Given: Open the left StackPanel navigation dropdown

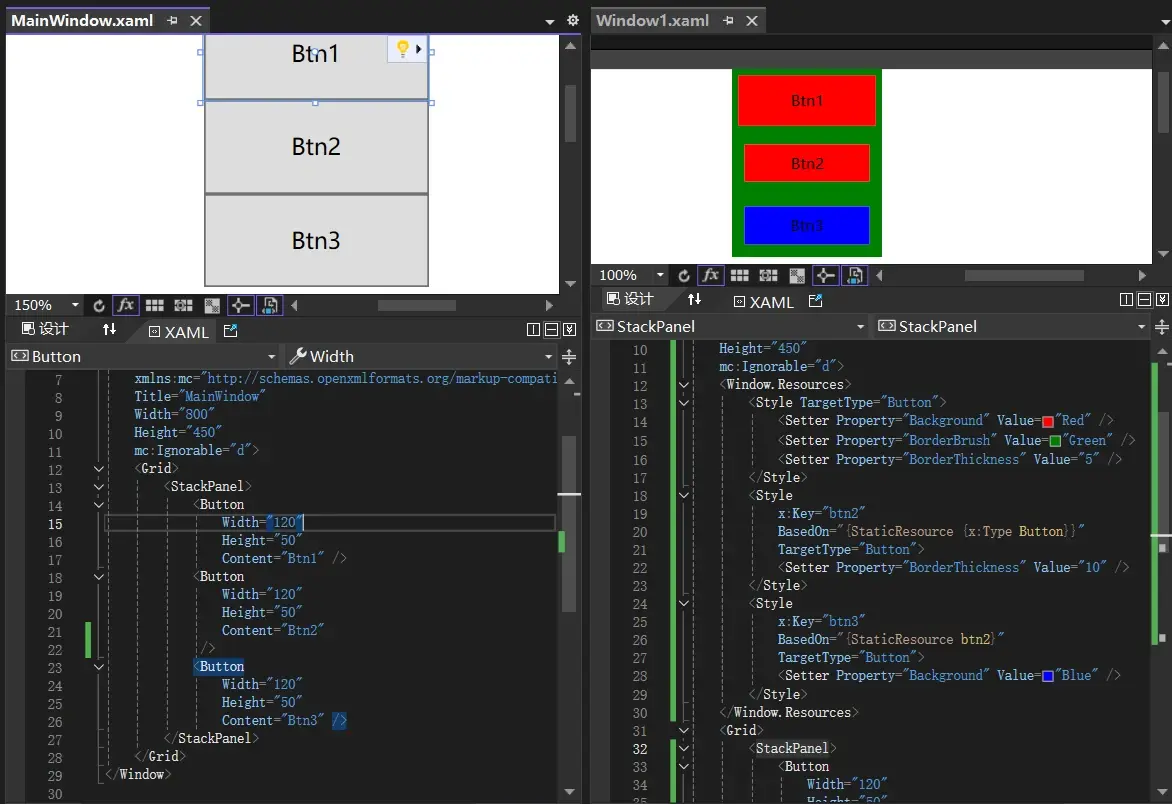Looking at the screenshot, I should (730, 327).
